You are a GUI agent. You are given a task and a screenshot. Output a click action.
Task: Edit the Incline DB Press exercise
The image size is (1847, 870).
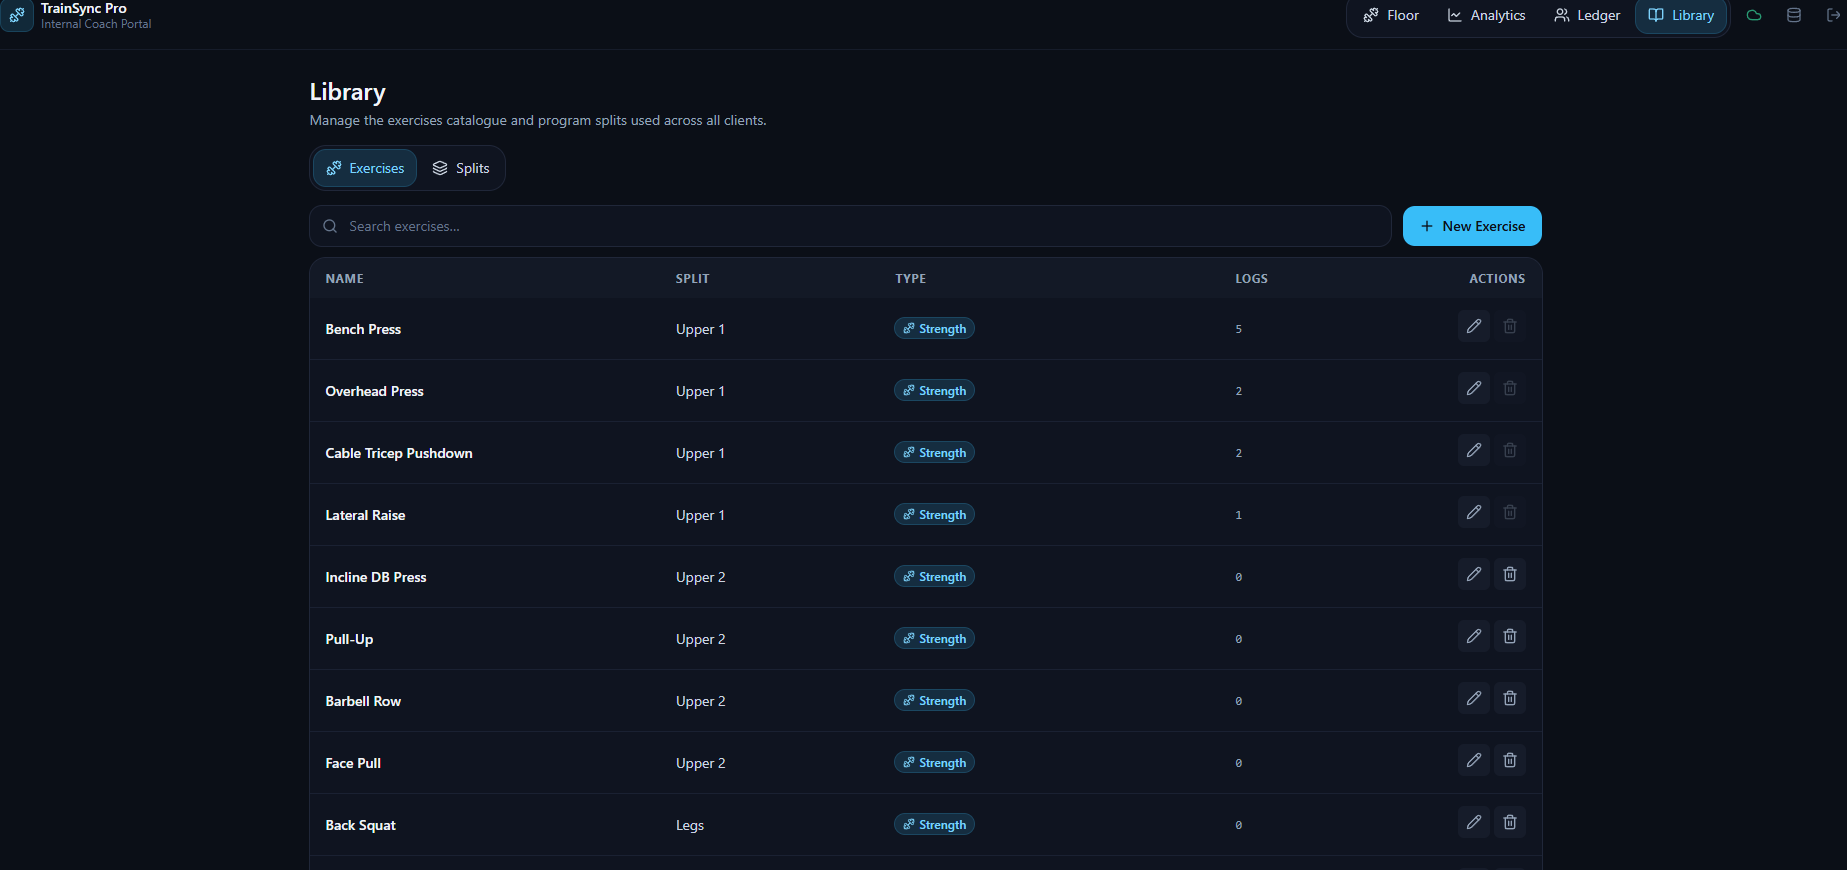coord(1473,574)
